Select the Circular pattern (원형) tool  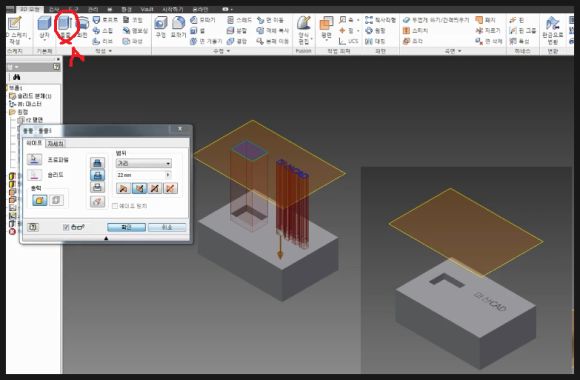[x=375, y=31]
